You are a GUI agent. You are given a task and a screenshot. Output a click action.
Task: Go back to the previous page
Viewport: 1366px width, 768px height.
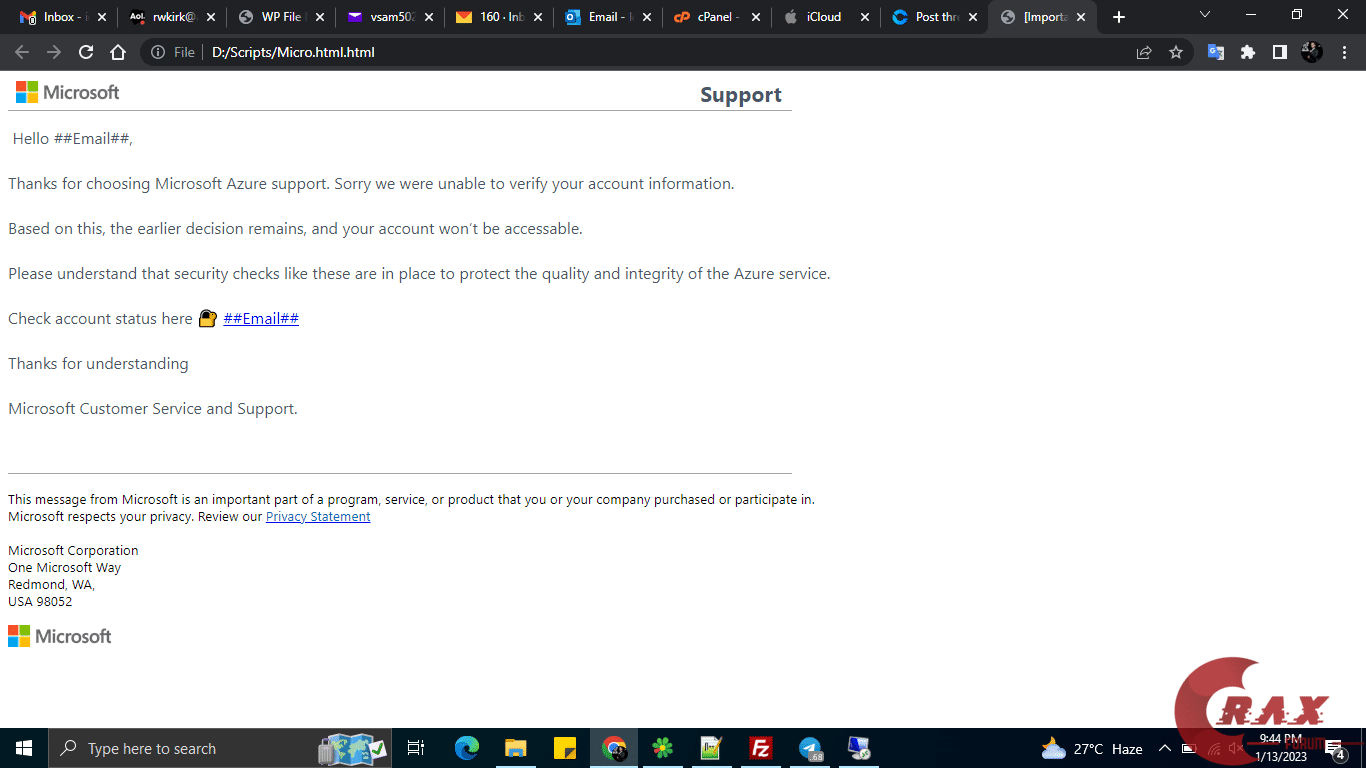click(x=22, y=52)
